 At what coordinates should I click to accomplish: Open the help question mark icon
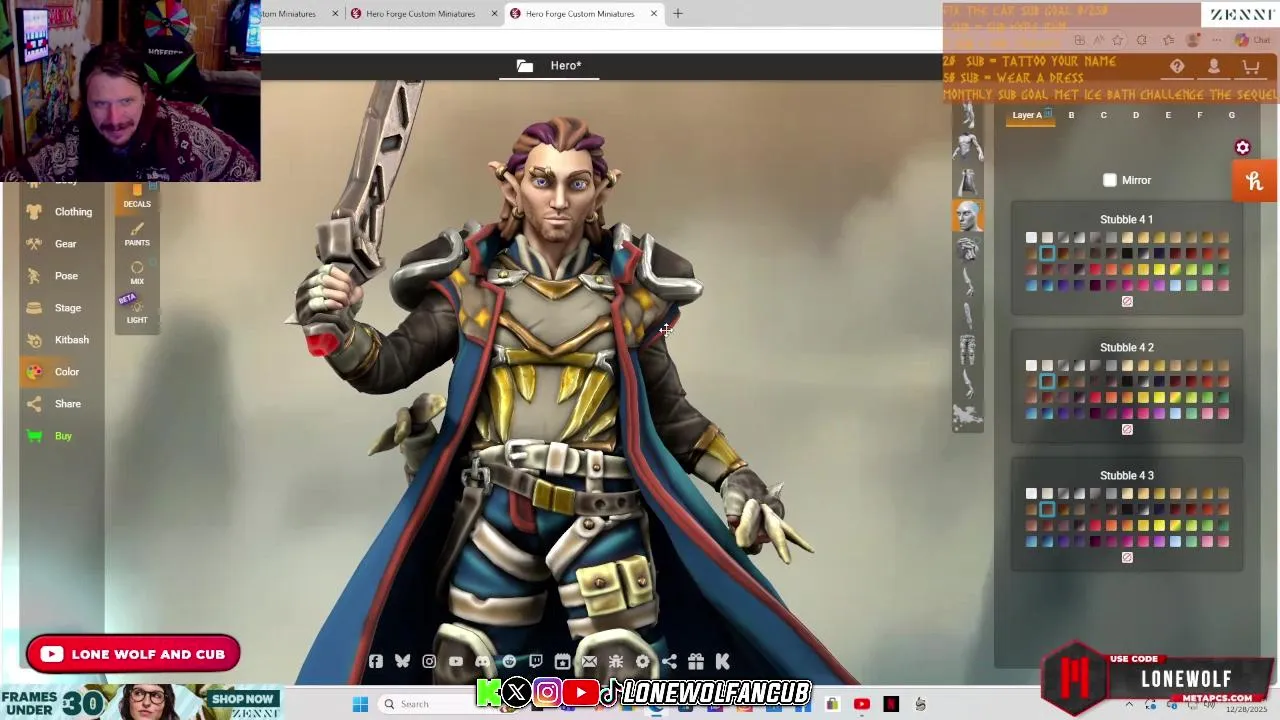coord(1177,67)
